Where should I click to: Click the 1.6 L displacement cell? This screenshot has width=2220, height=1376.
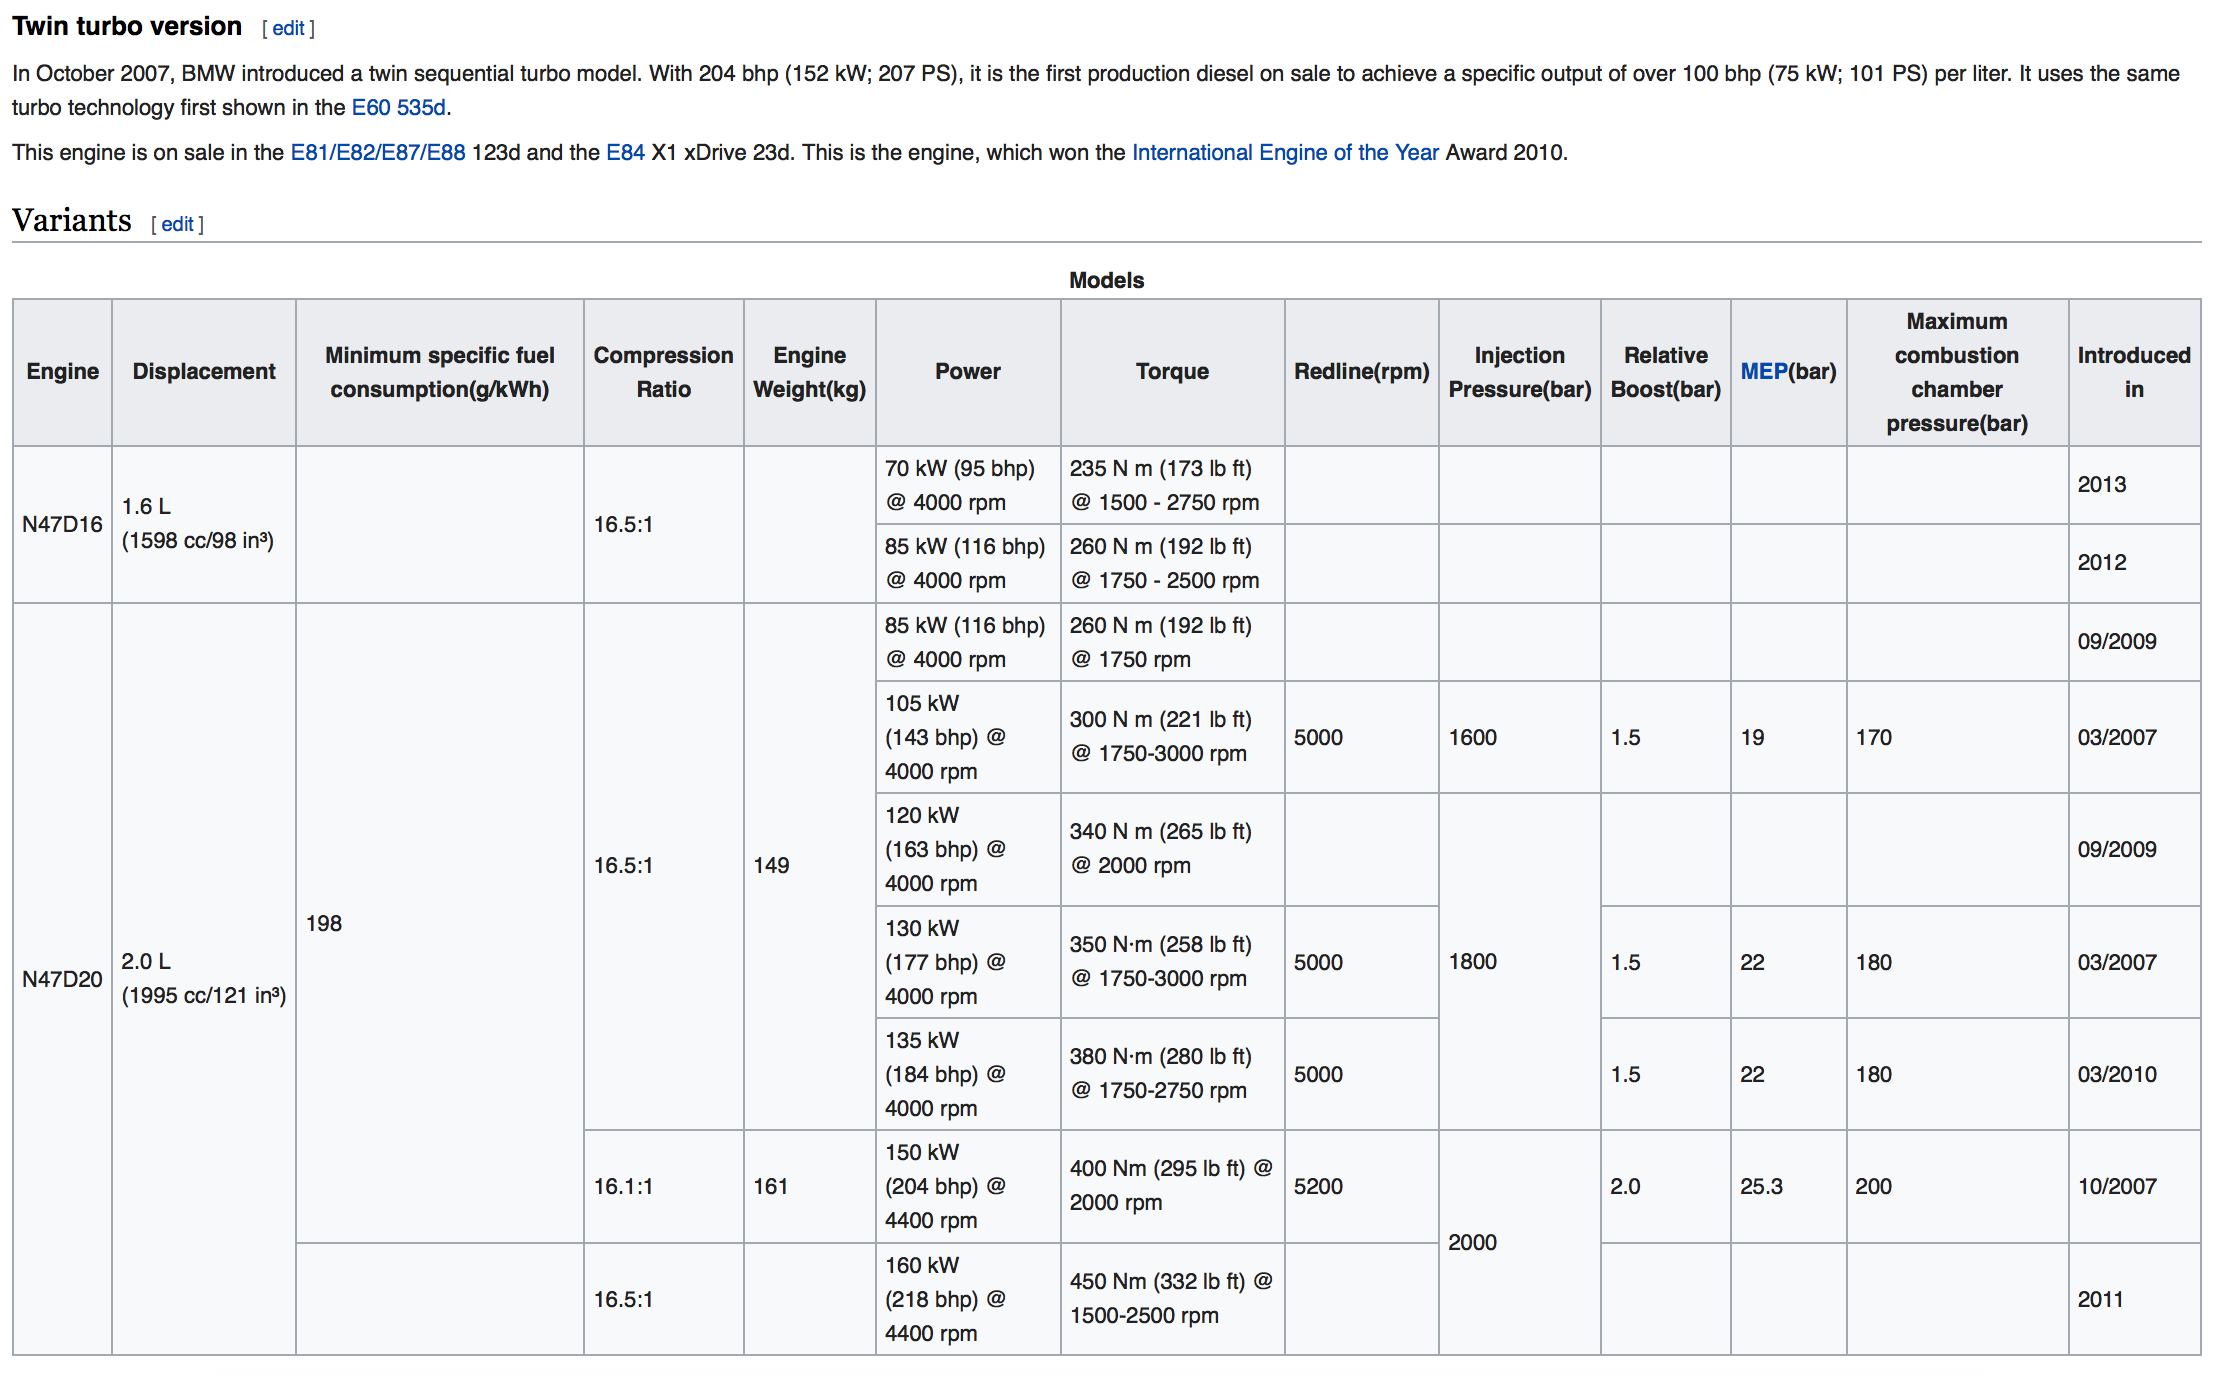point(204,524)
